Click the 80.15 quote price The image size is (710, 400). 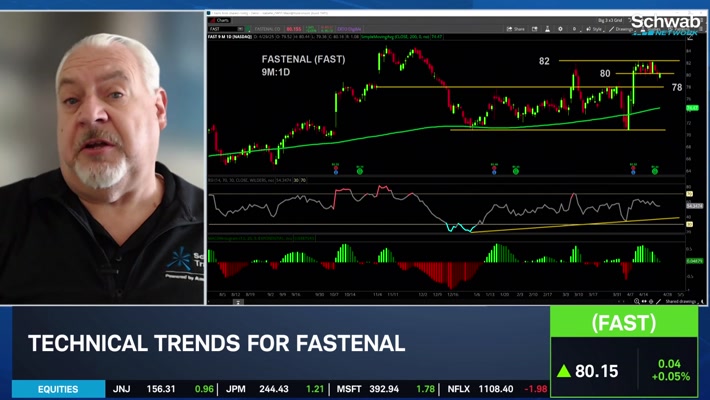596,371
